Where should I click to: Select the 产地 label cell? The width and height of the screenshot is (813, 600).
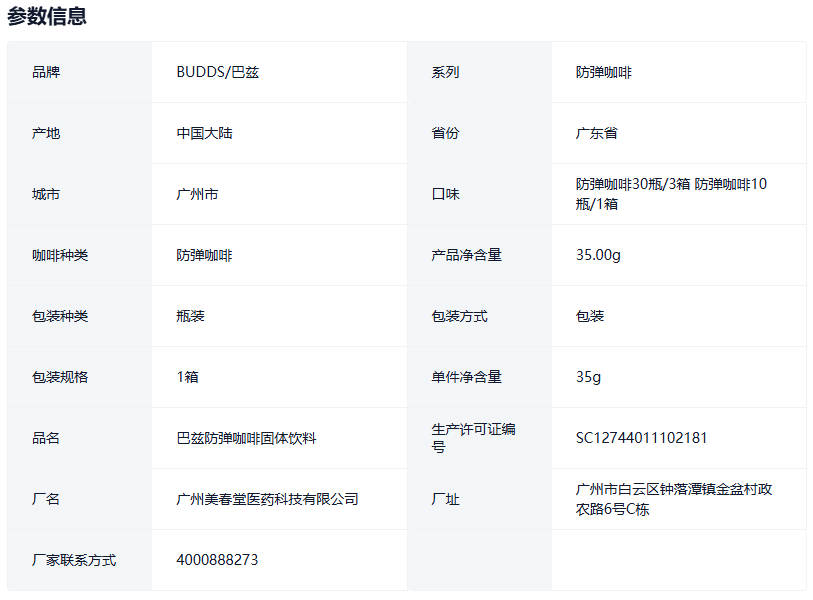point(79,133)
